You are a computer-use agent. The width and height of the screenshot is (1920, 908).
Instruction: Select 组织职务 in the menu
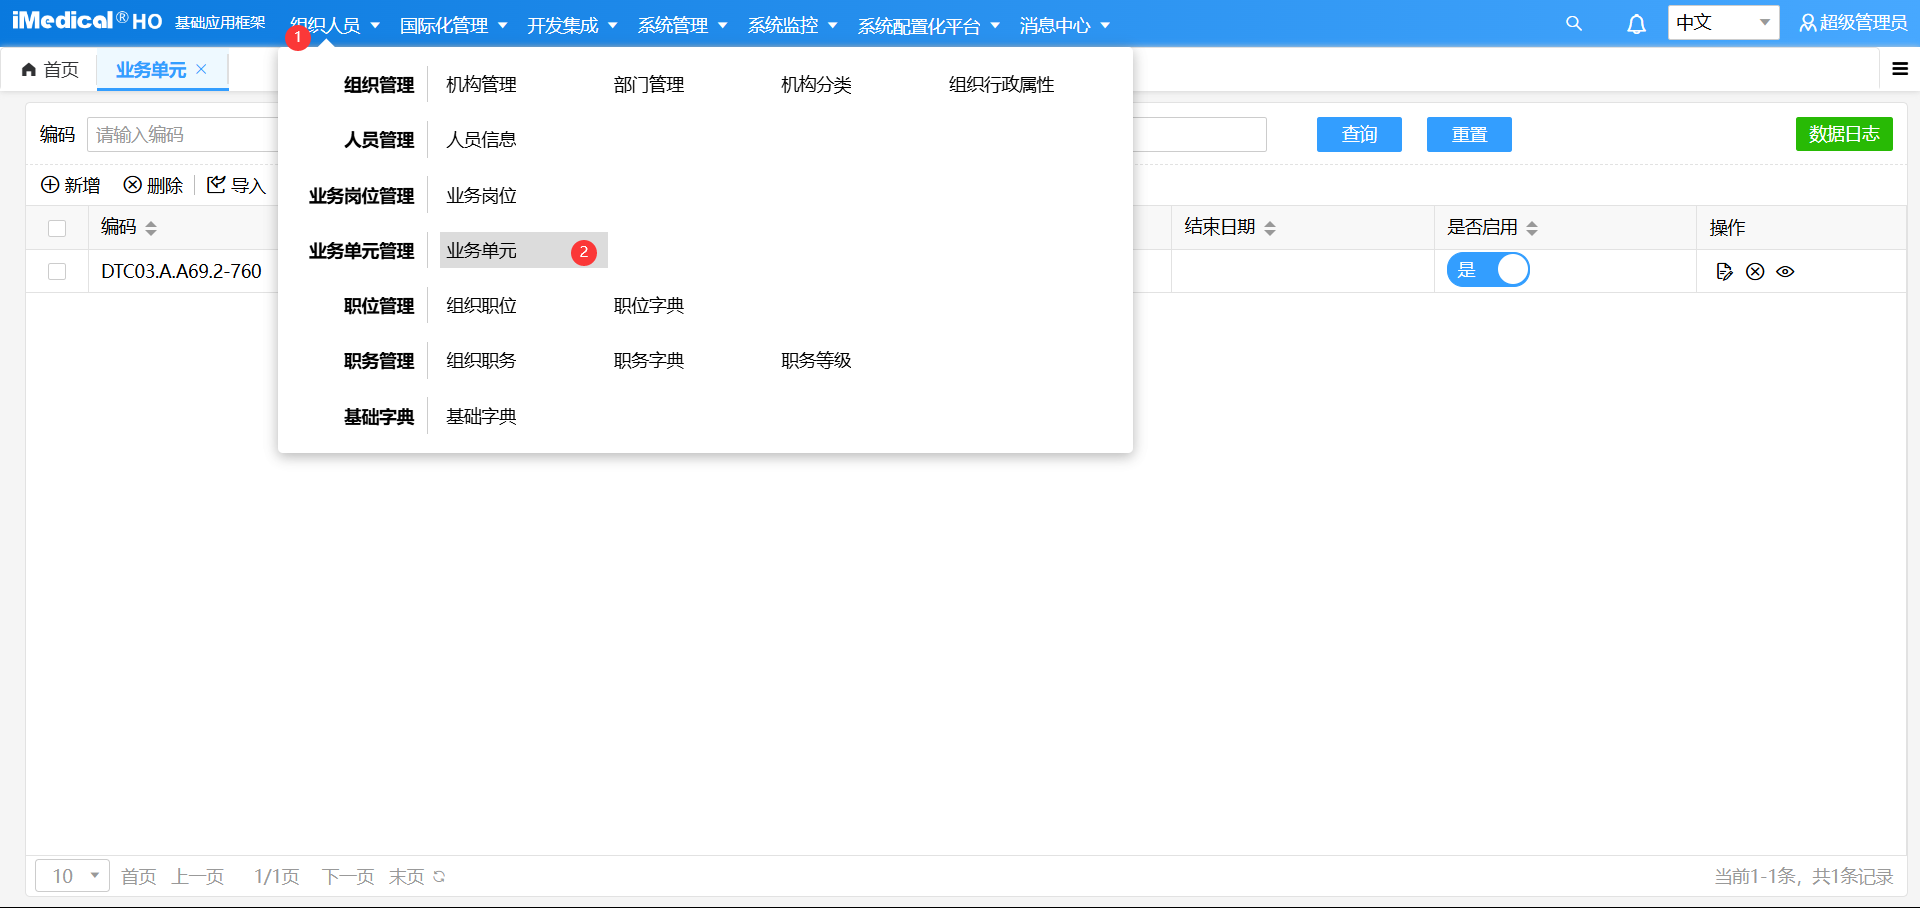coord(481,361)
